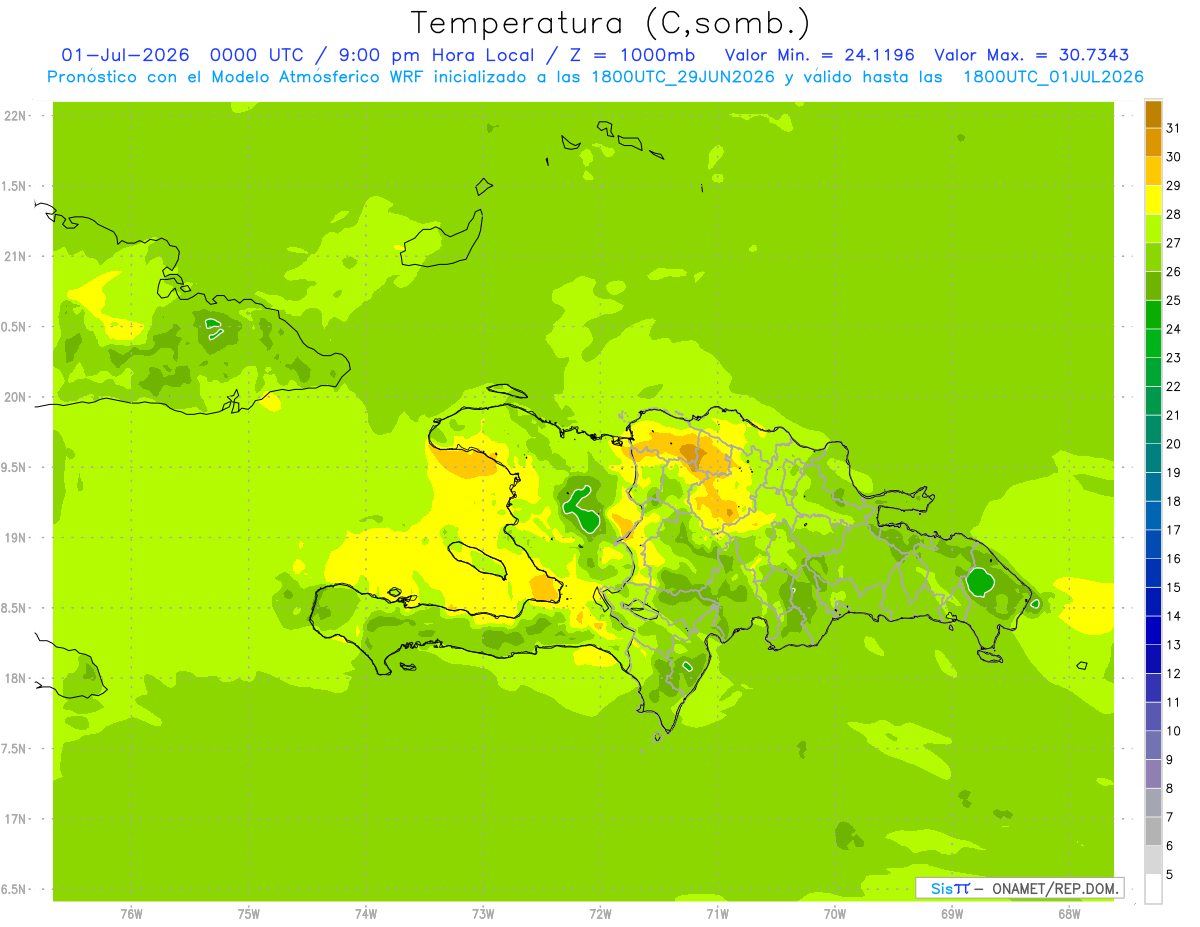
Task: Click the '21N' latitude axis label
Action: (15, 256)
